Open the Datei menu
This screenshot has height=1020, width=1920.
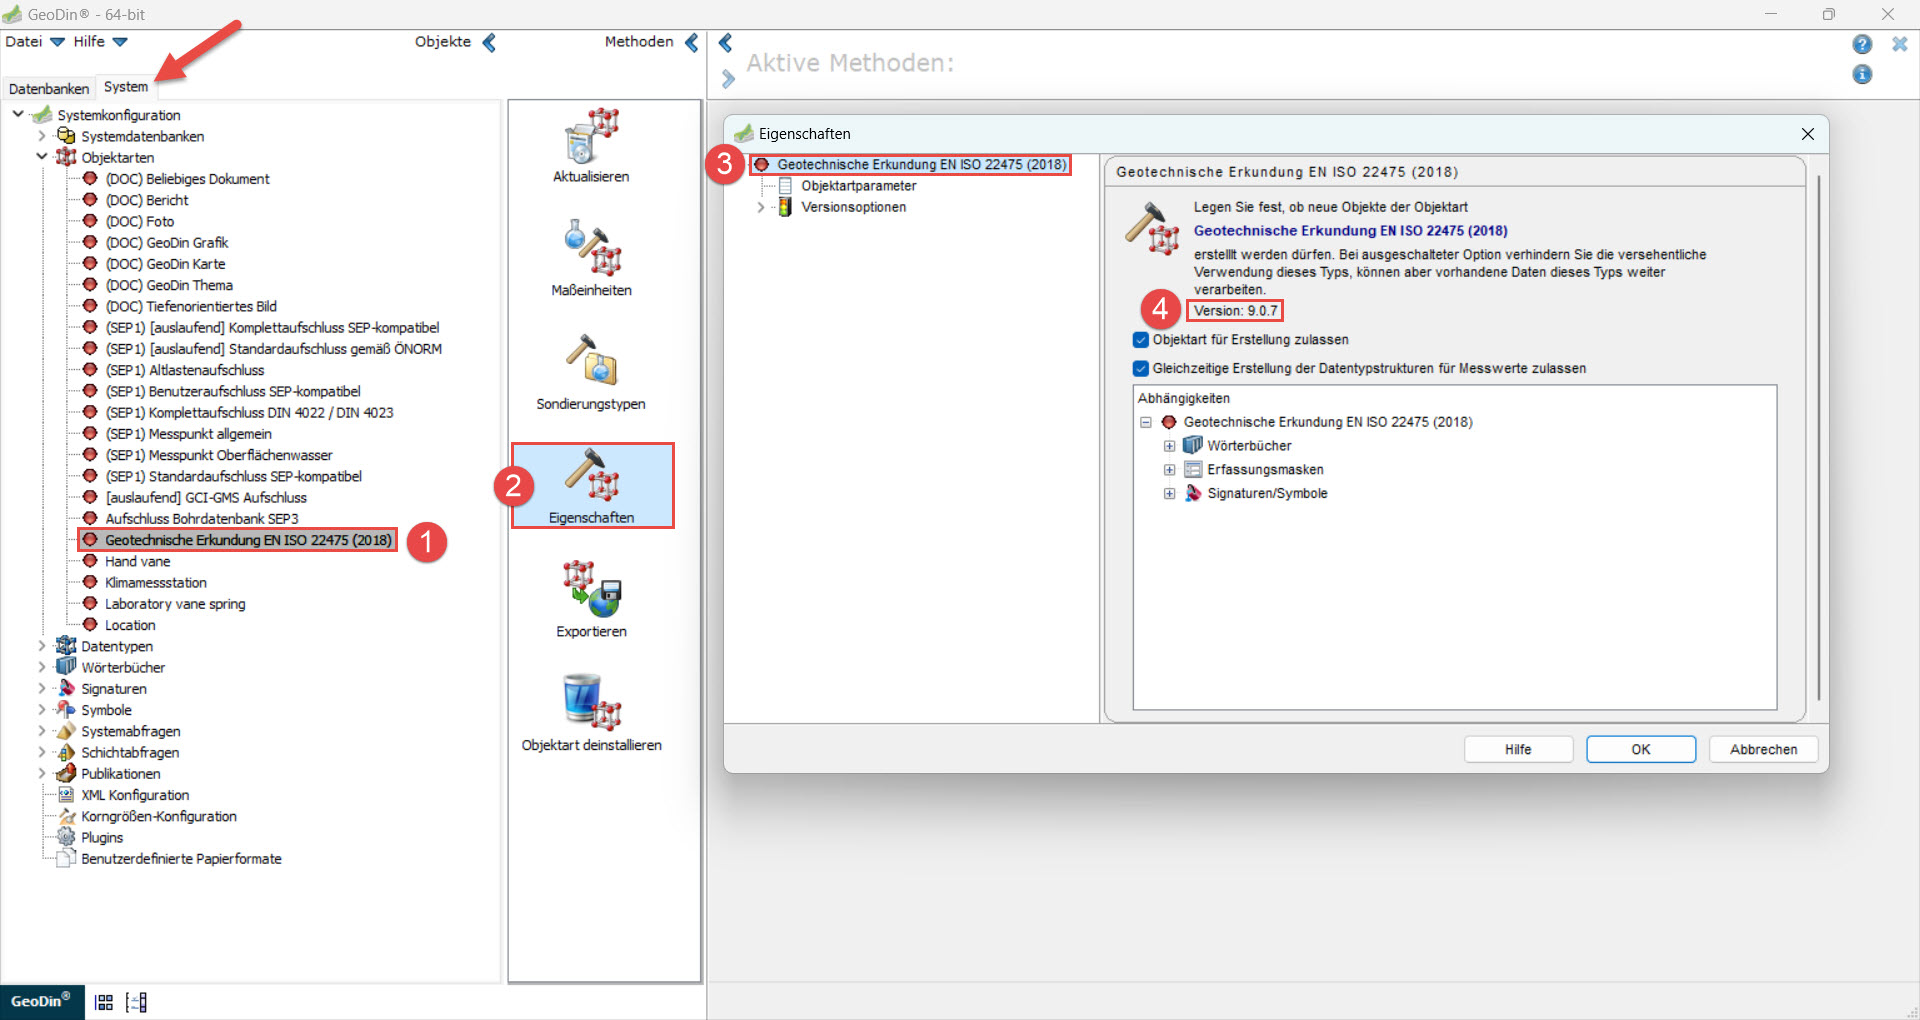coord(34,42)
